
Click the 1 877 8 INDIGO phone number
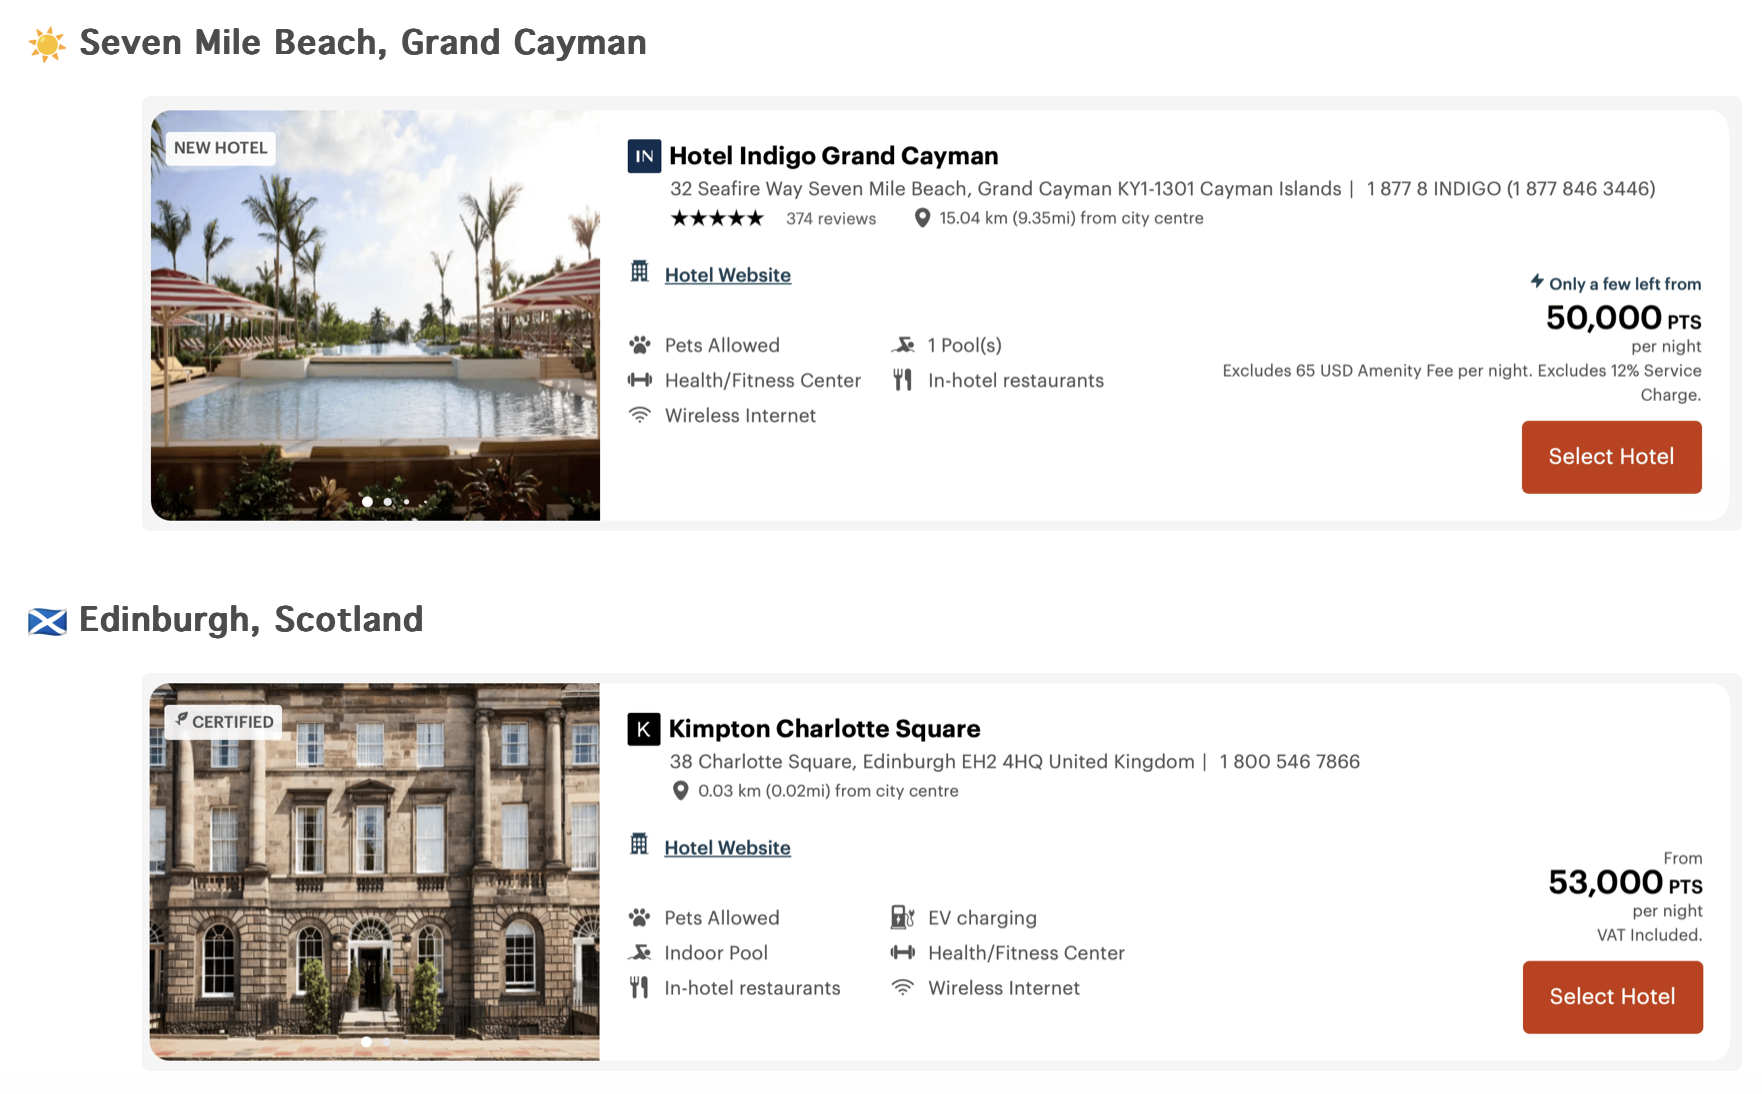click(x=1511, y=189)
